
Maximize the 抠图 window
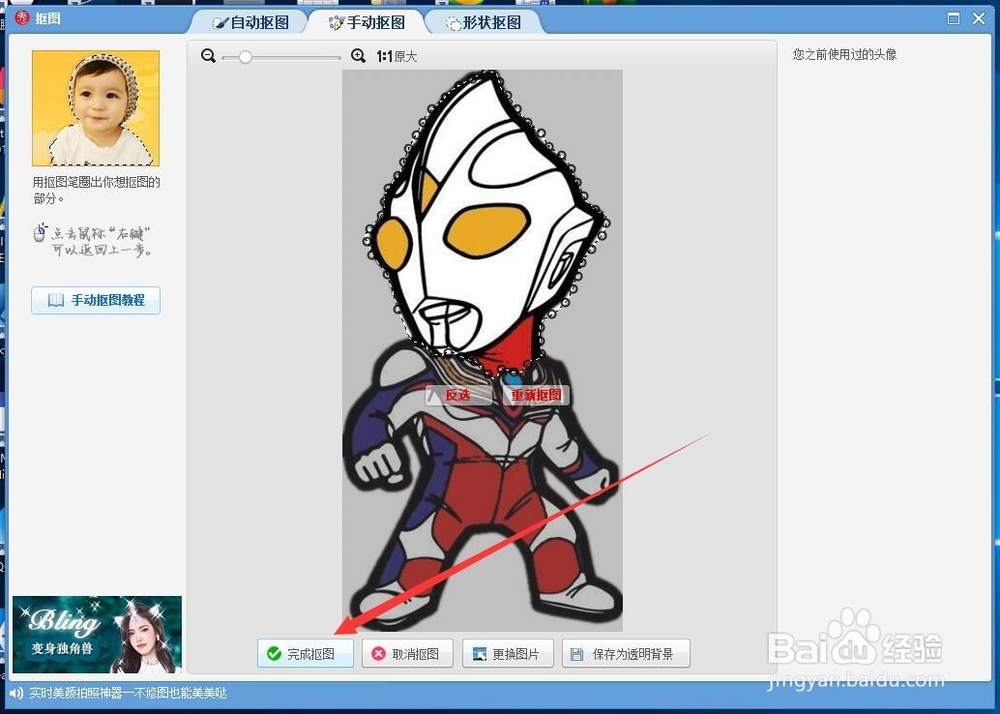click(953, 18)
